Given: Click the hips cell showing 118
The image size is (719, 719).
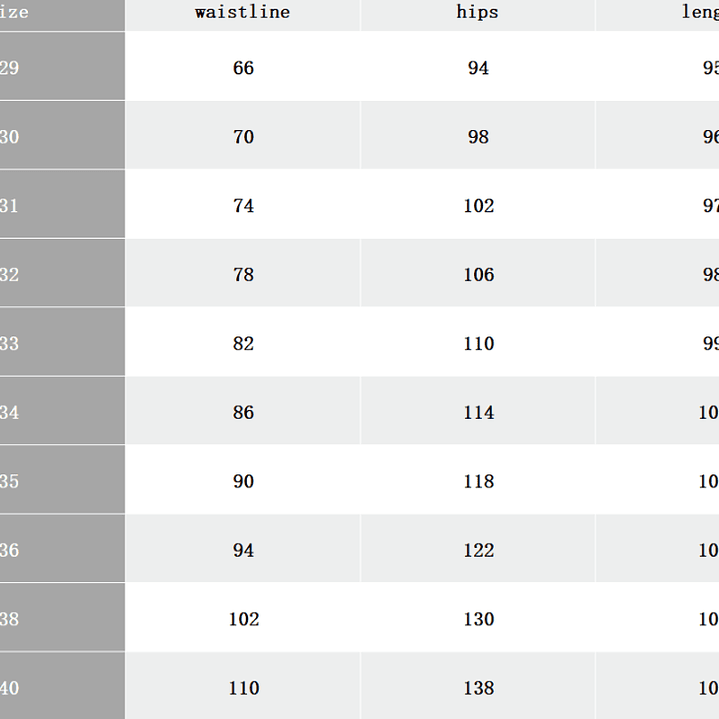Looking at the screenshot, I should 478,482.
